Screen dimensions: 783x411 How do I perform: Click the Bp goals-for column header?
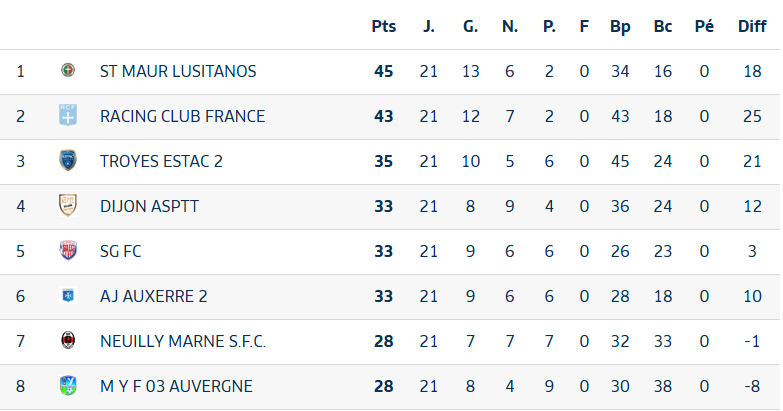pos(620,26)
